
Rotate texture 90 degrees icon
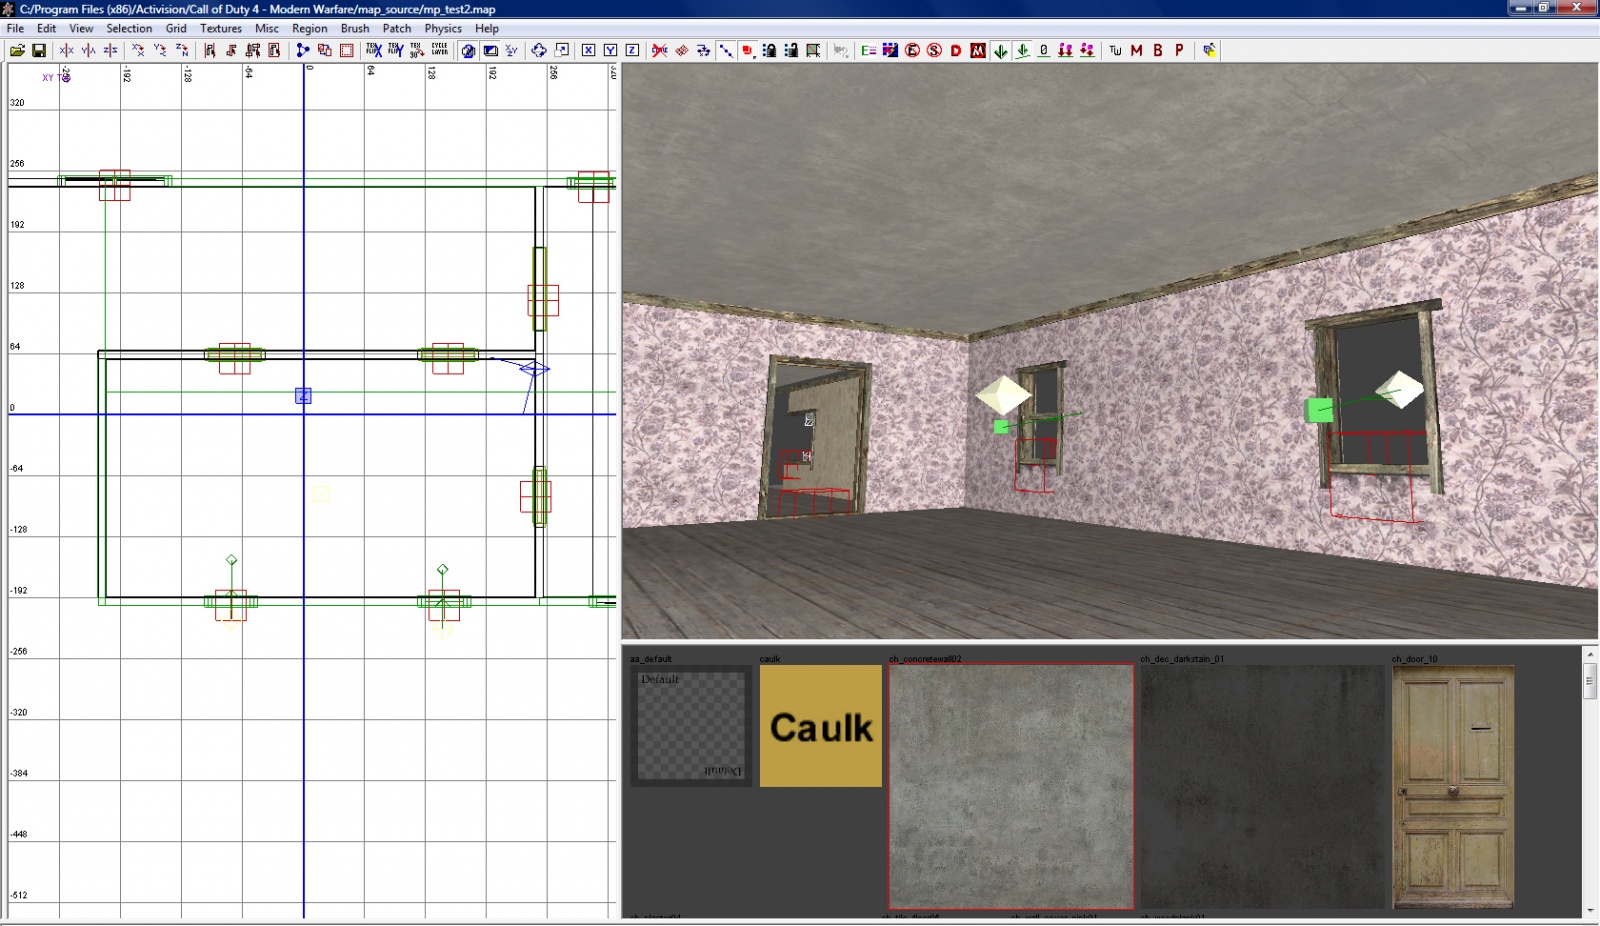tap(417, 50)
